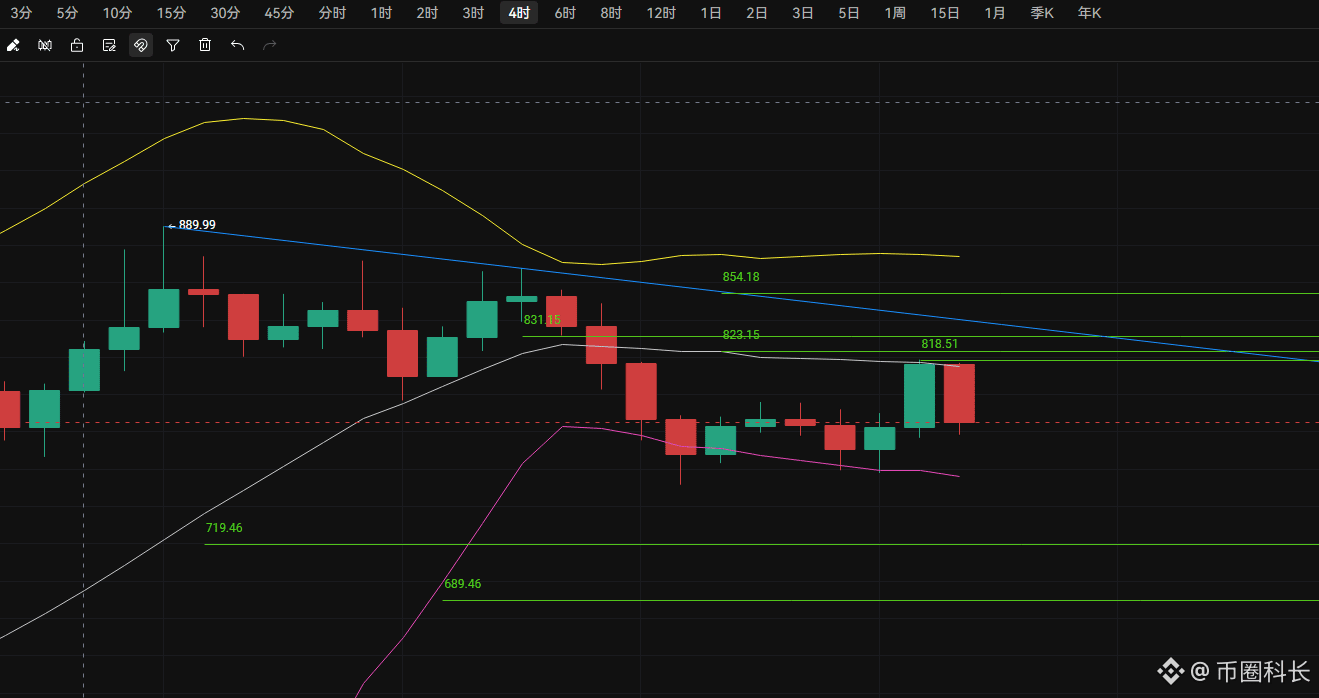Click the 854.18 level label
This screenshot has width=1319, height=698.
(x=741, y=277)
